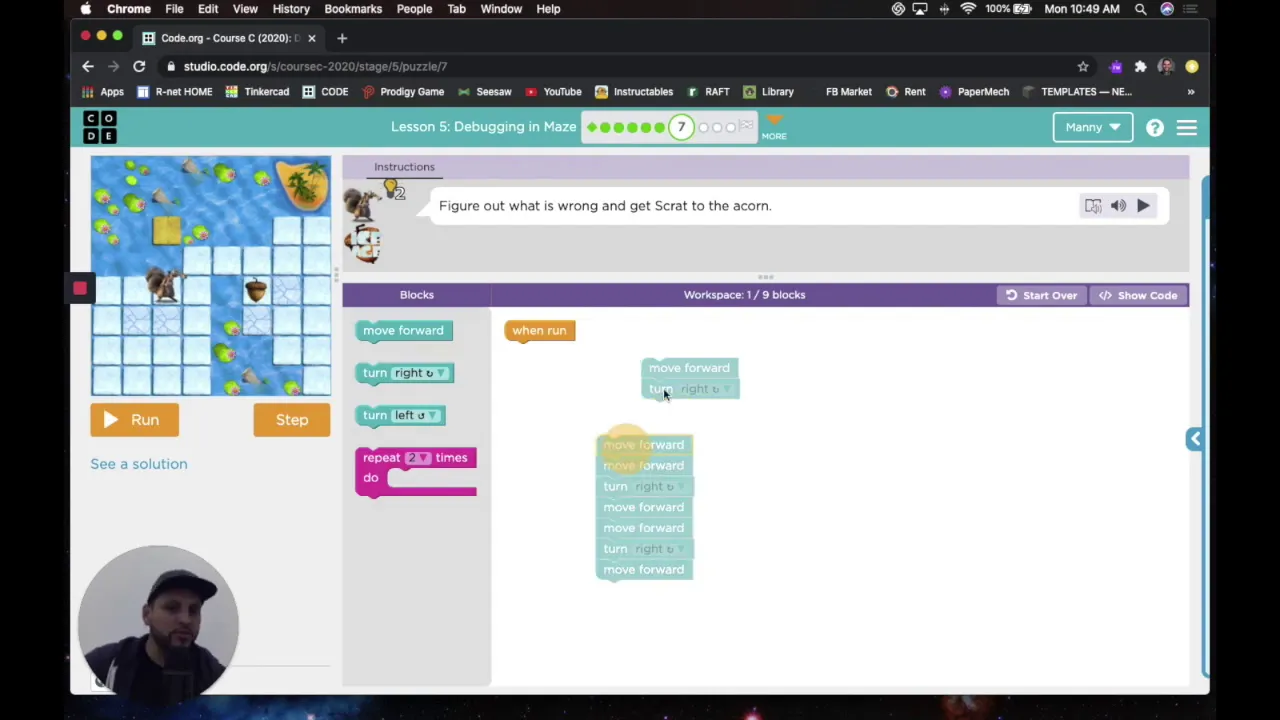The height and width of the screenshot is (720, 1280).
Task: Open Siri from the menu bar
Action: pos(1167,9)
